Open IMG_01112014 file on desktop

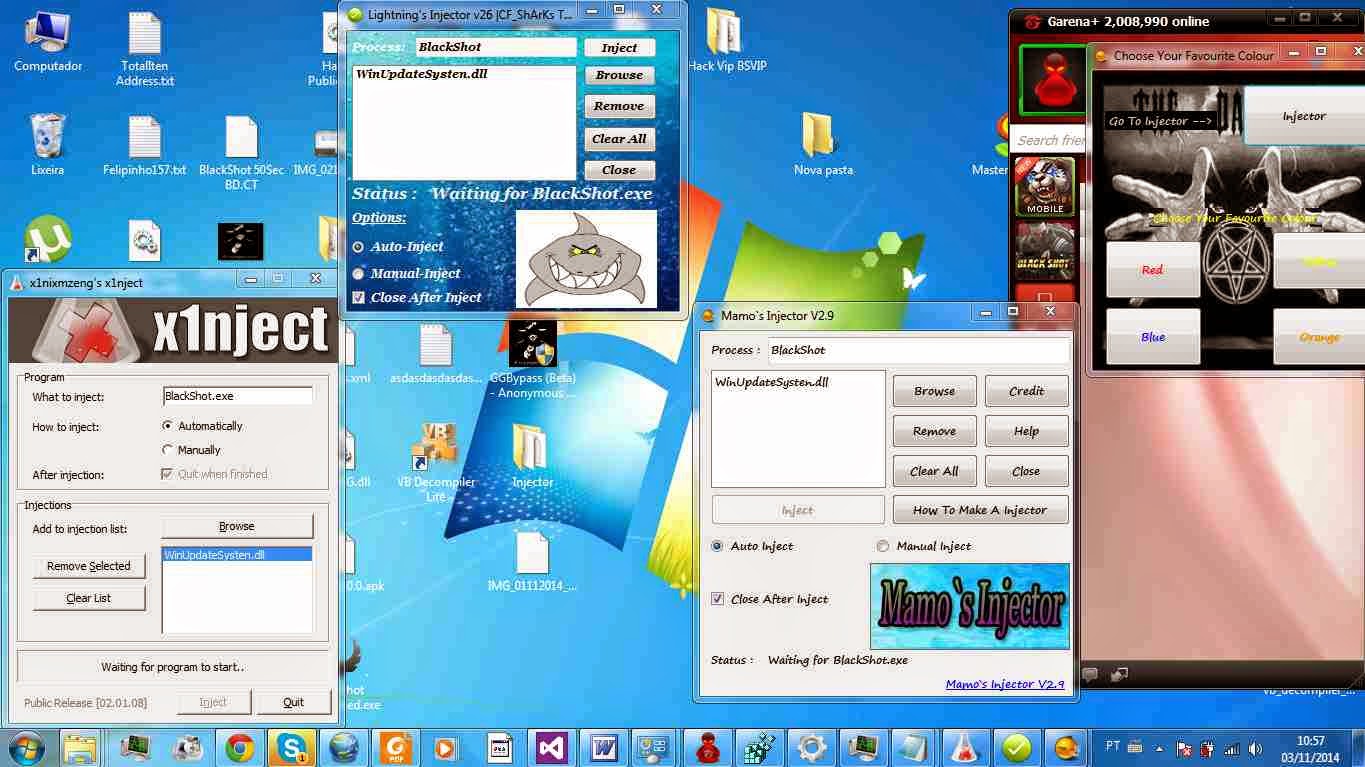(533, 562)
